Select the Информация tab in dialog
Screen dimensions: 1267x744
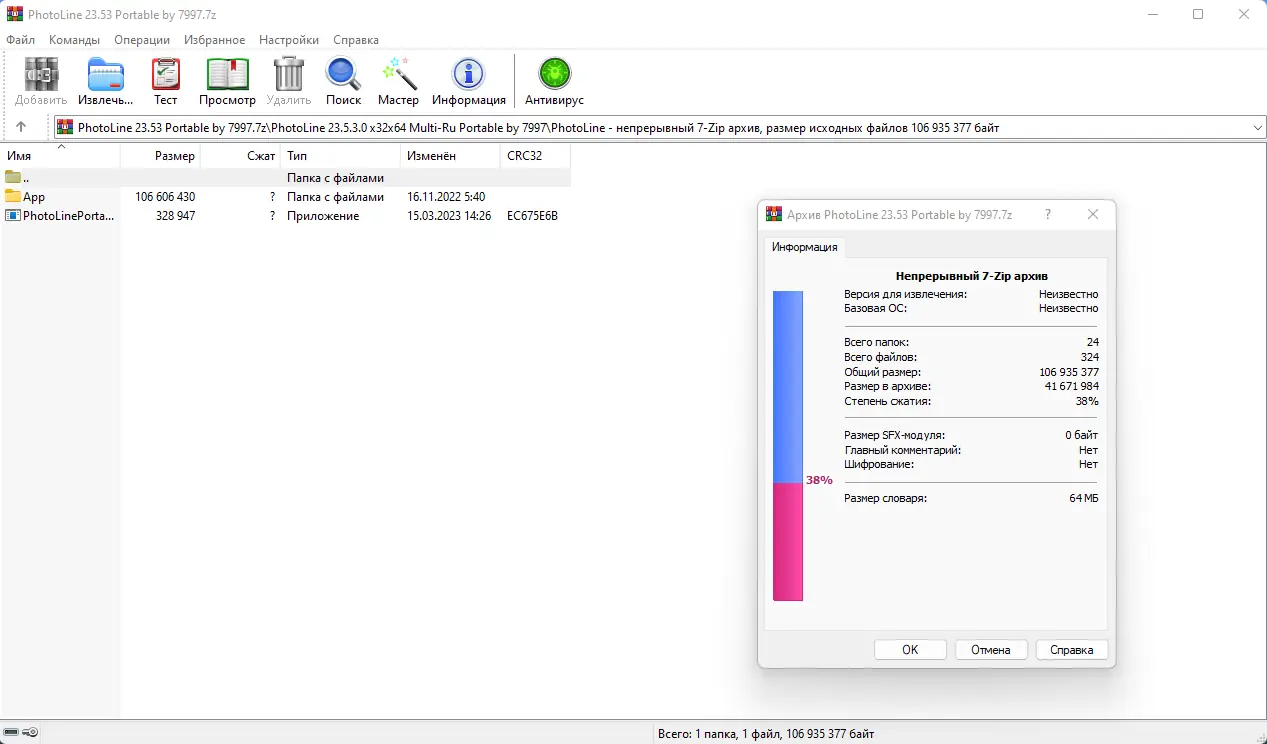point(805,247)
